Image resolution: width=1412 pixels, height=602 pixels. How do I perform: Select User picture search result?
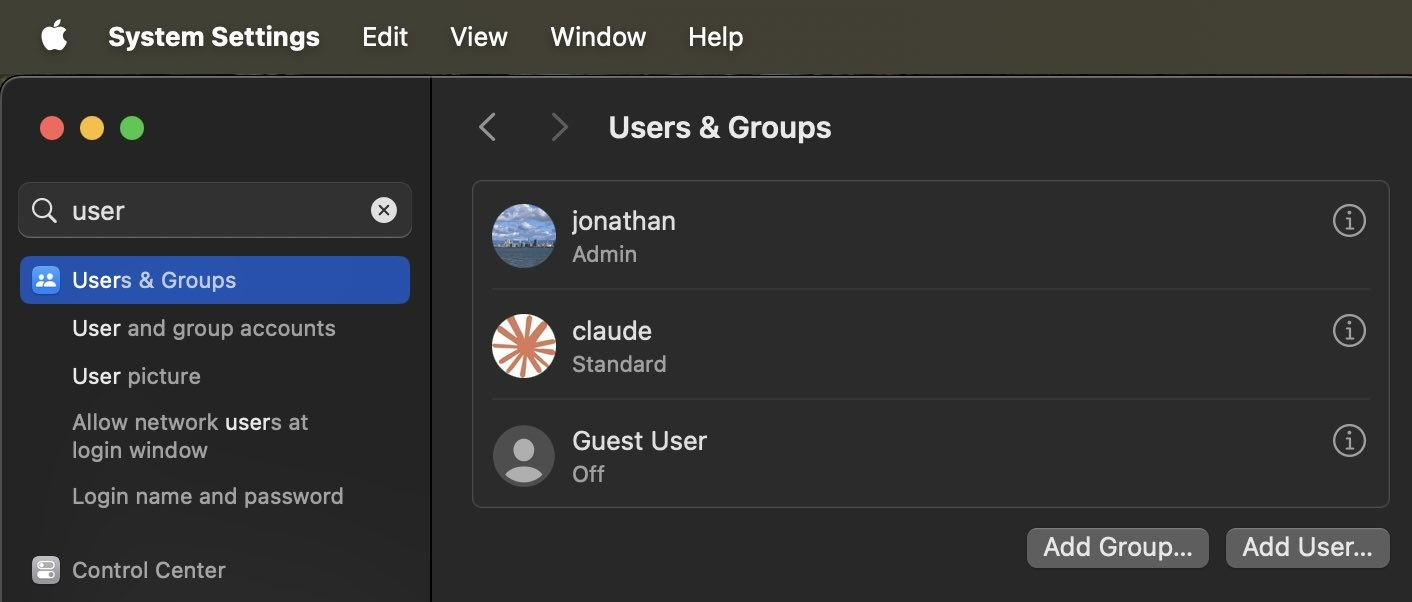[136, 376]
